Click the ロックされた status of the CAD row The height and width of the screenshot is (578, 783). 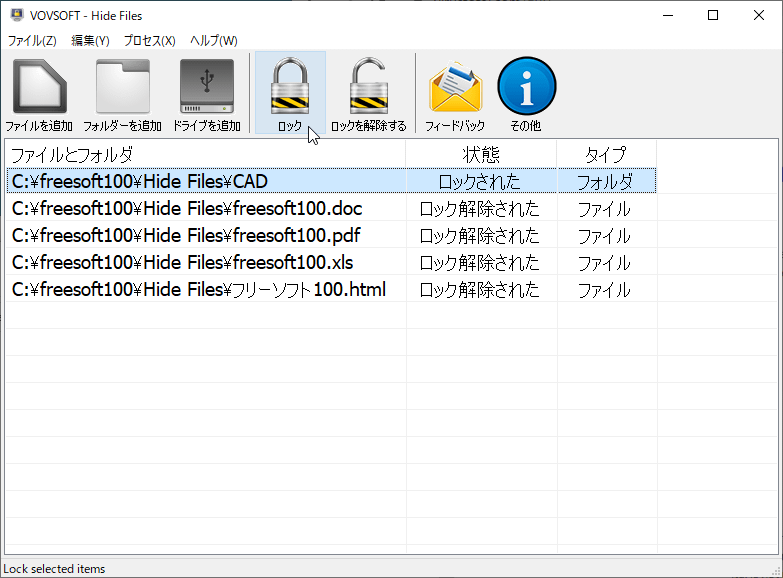[x=479, y=181]
